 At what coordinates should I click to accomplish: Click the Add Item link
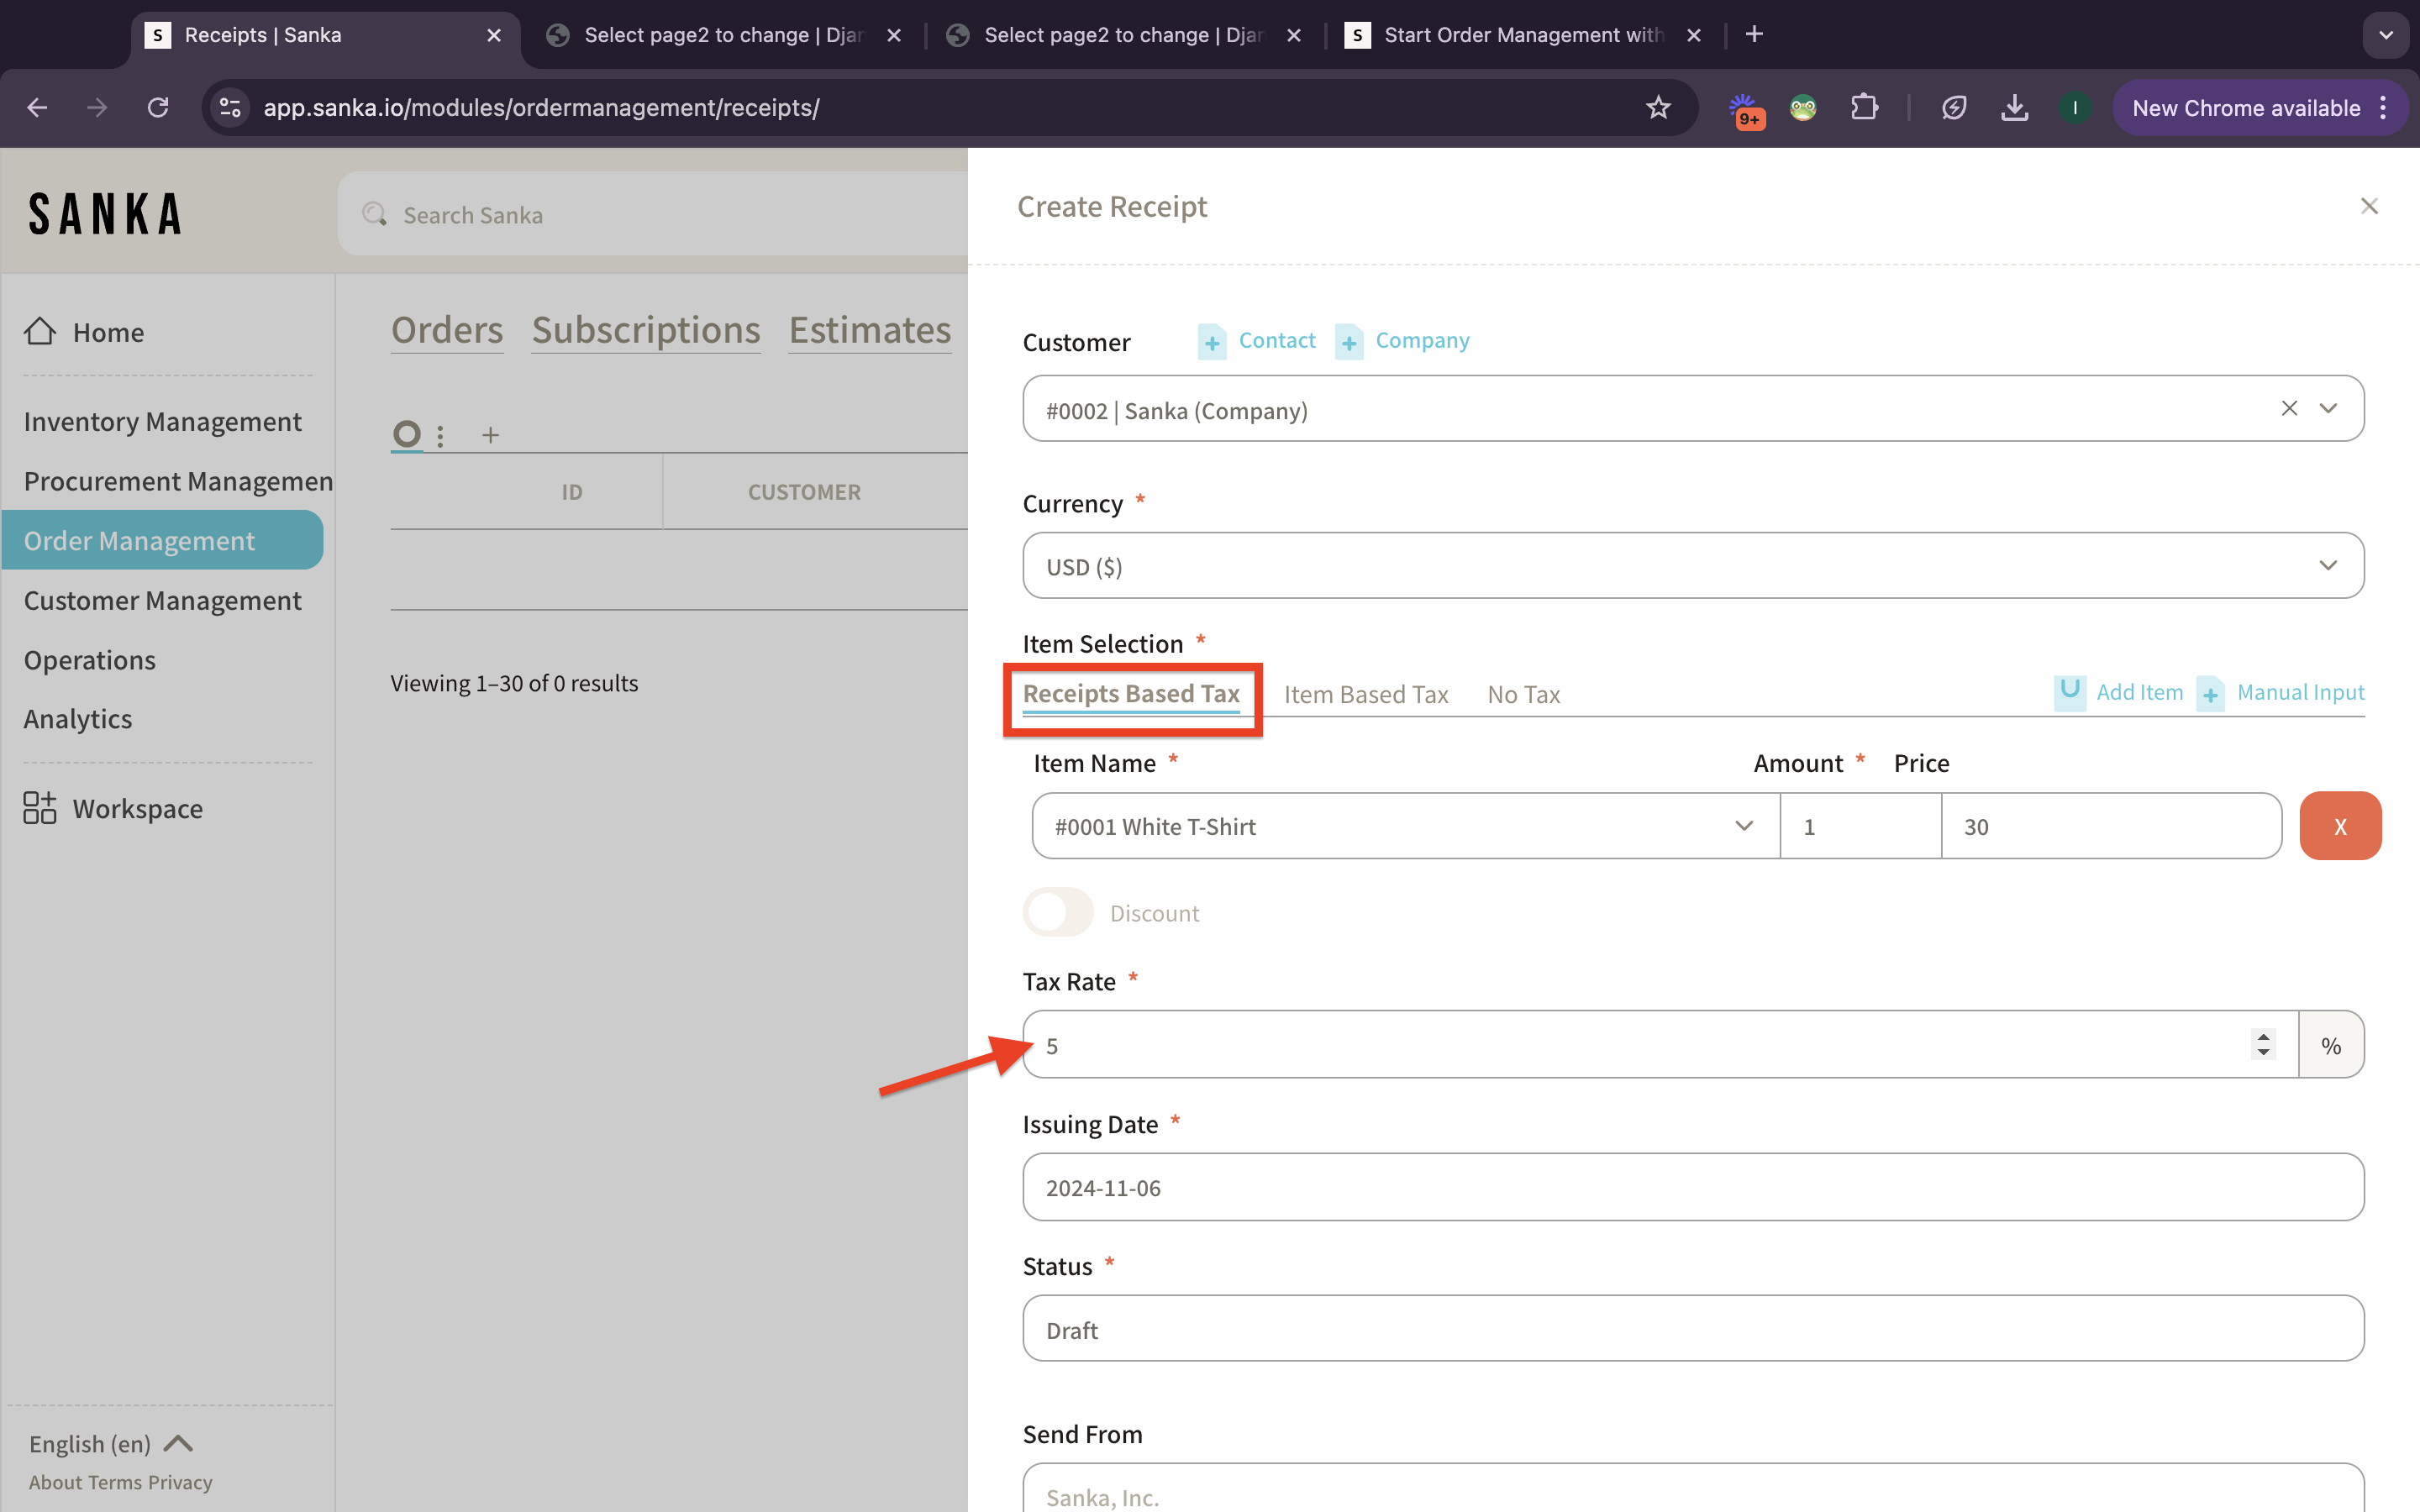pos(2138,692)
